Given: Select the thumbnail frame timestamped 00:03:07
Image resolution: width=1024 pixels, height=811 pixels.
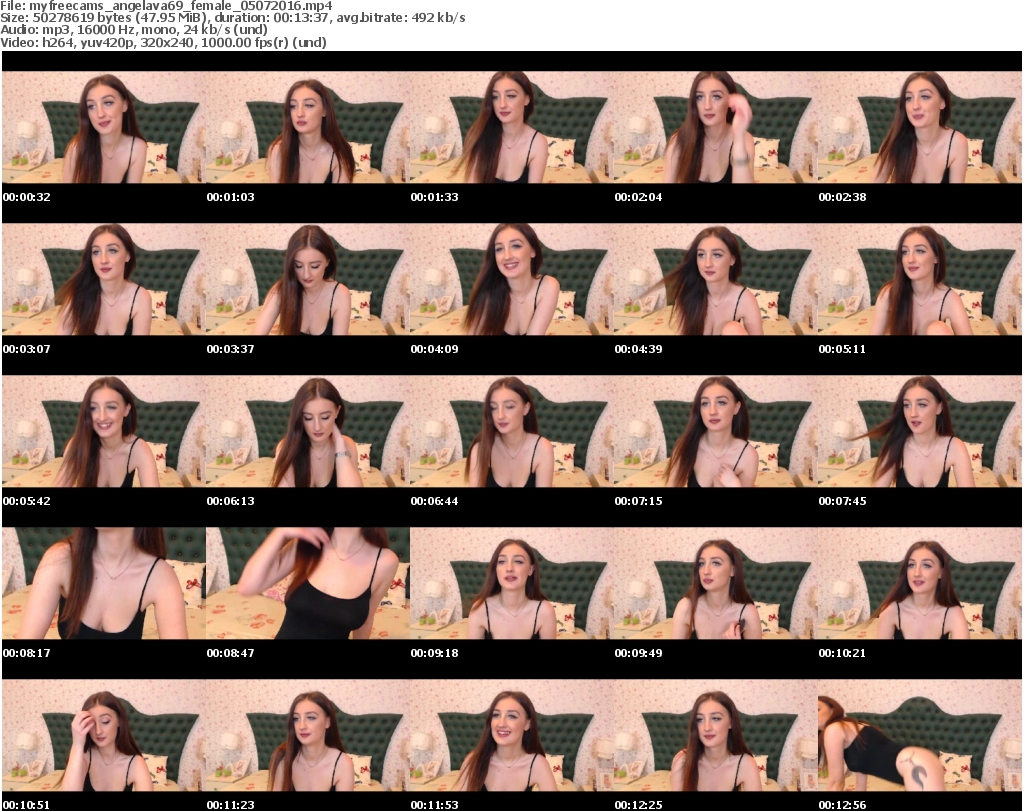Looking at the screenshot, I should (104, 279).
